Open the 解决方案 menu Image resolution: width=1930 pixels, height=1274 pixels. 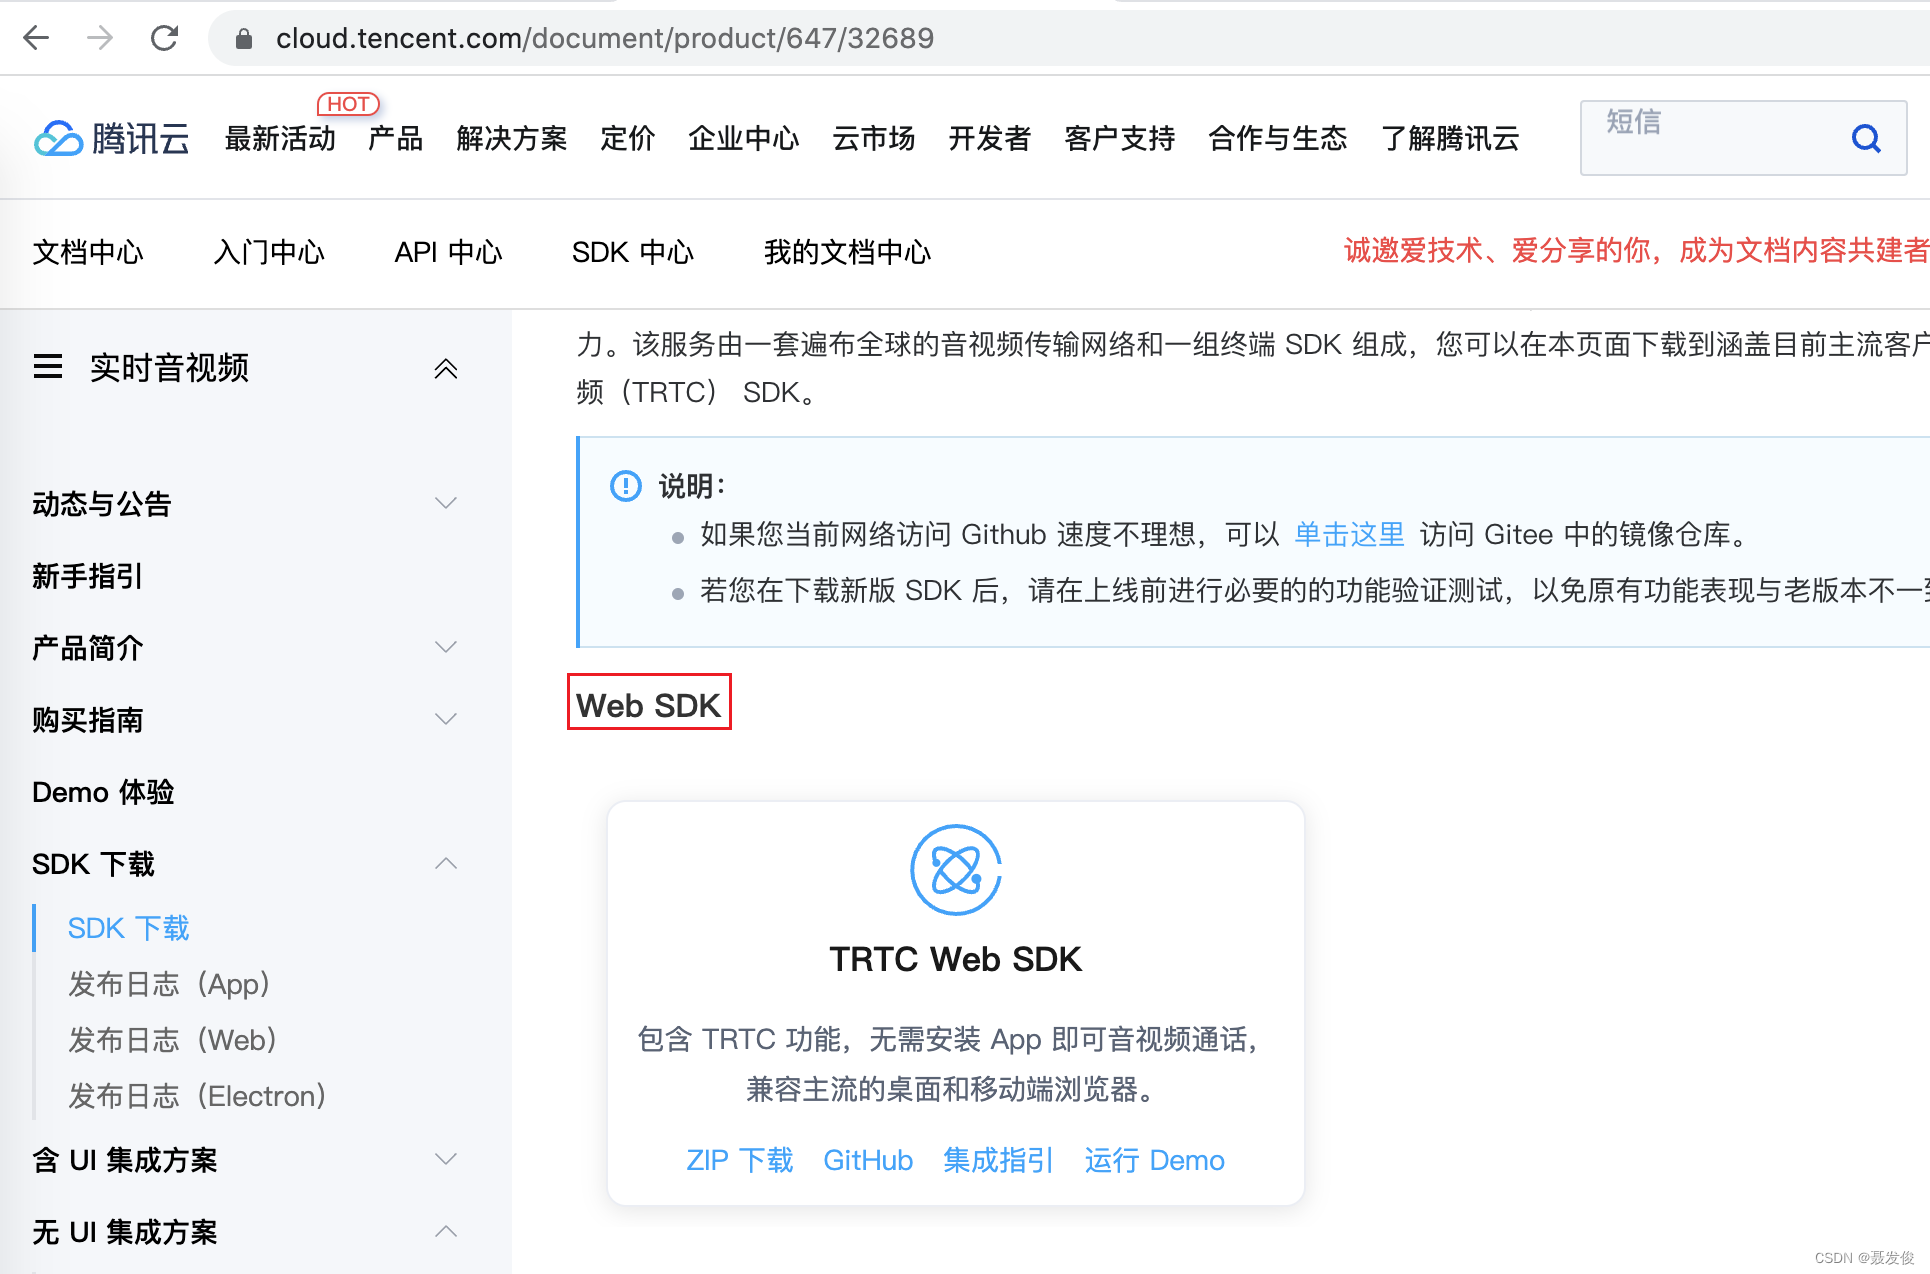[x=512, y=138]
